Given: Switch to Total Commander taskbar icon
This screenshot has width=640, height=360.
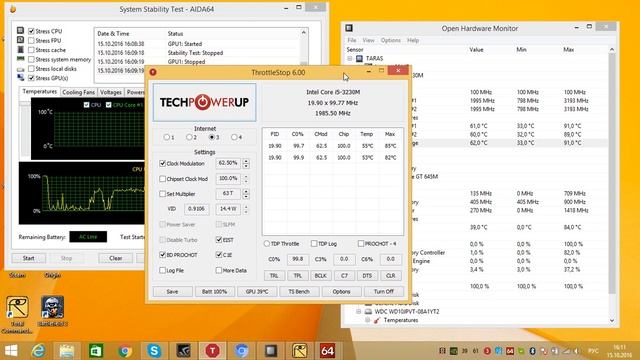Looking at the screenshot, I should [x=300, y=351].
